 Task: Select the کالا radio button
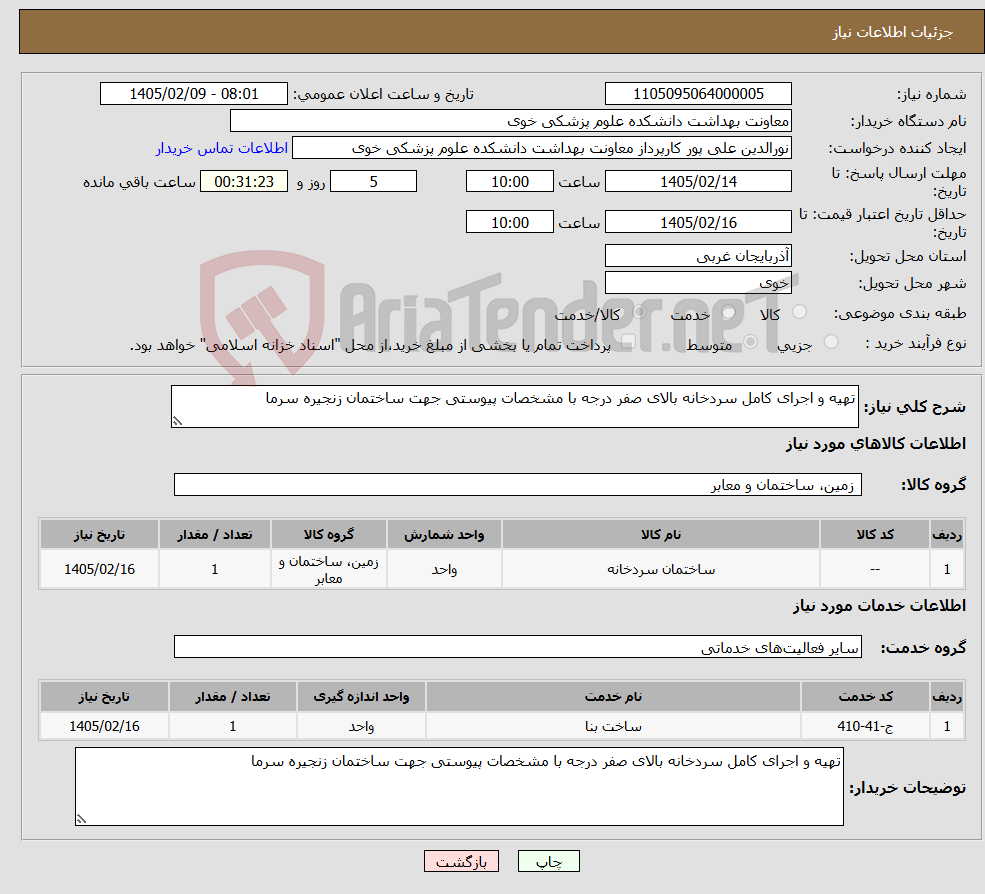(800, 312)
